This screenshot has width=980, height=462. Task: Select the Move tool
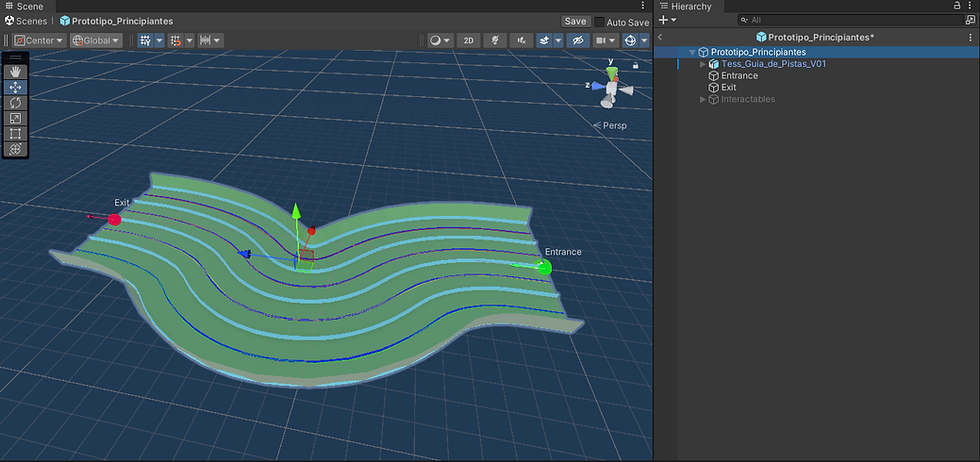coord(16,88)
